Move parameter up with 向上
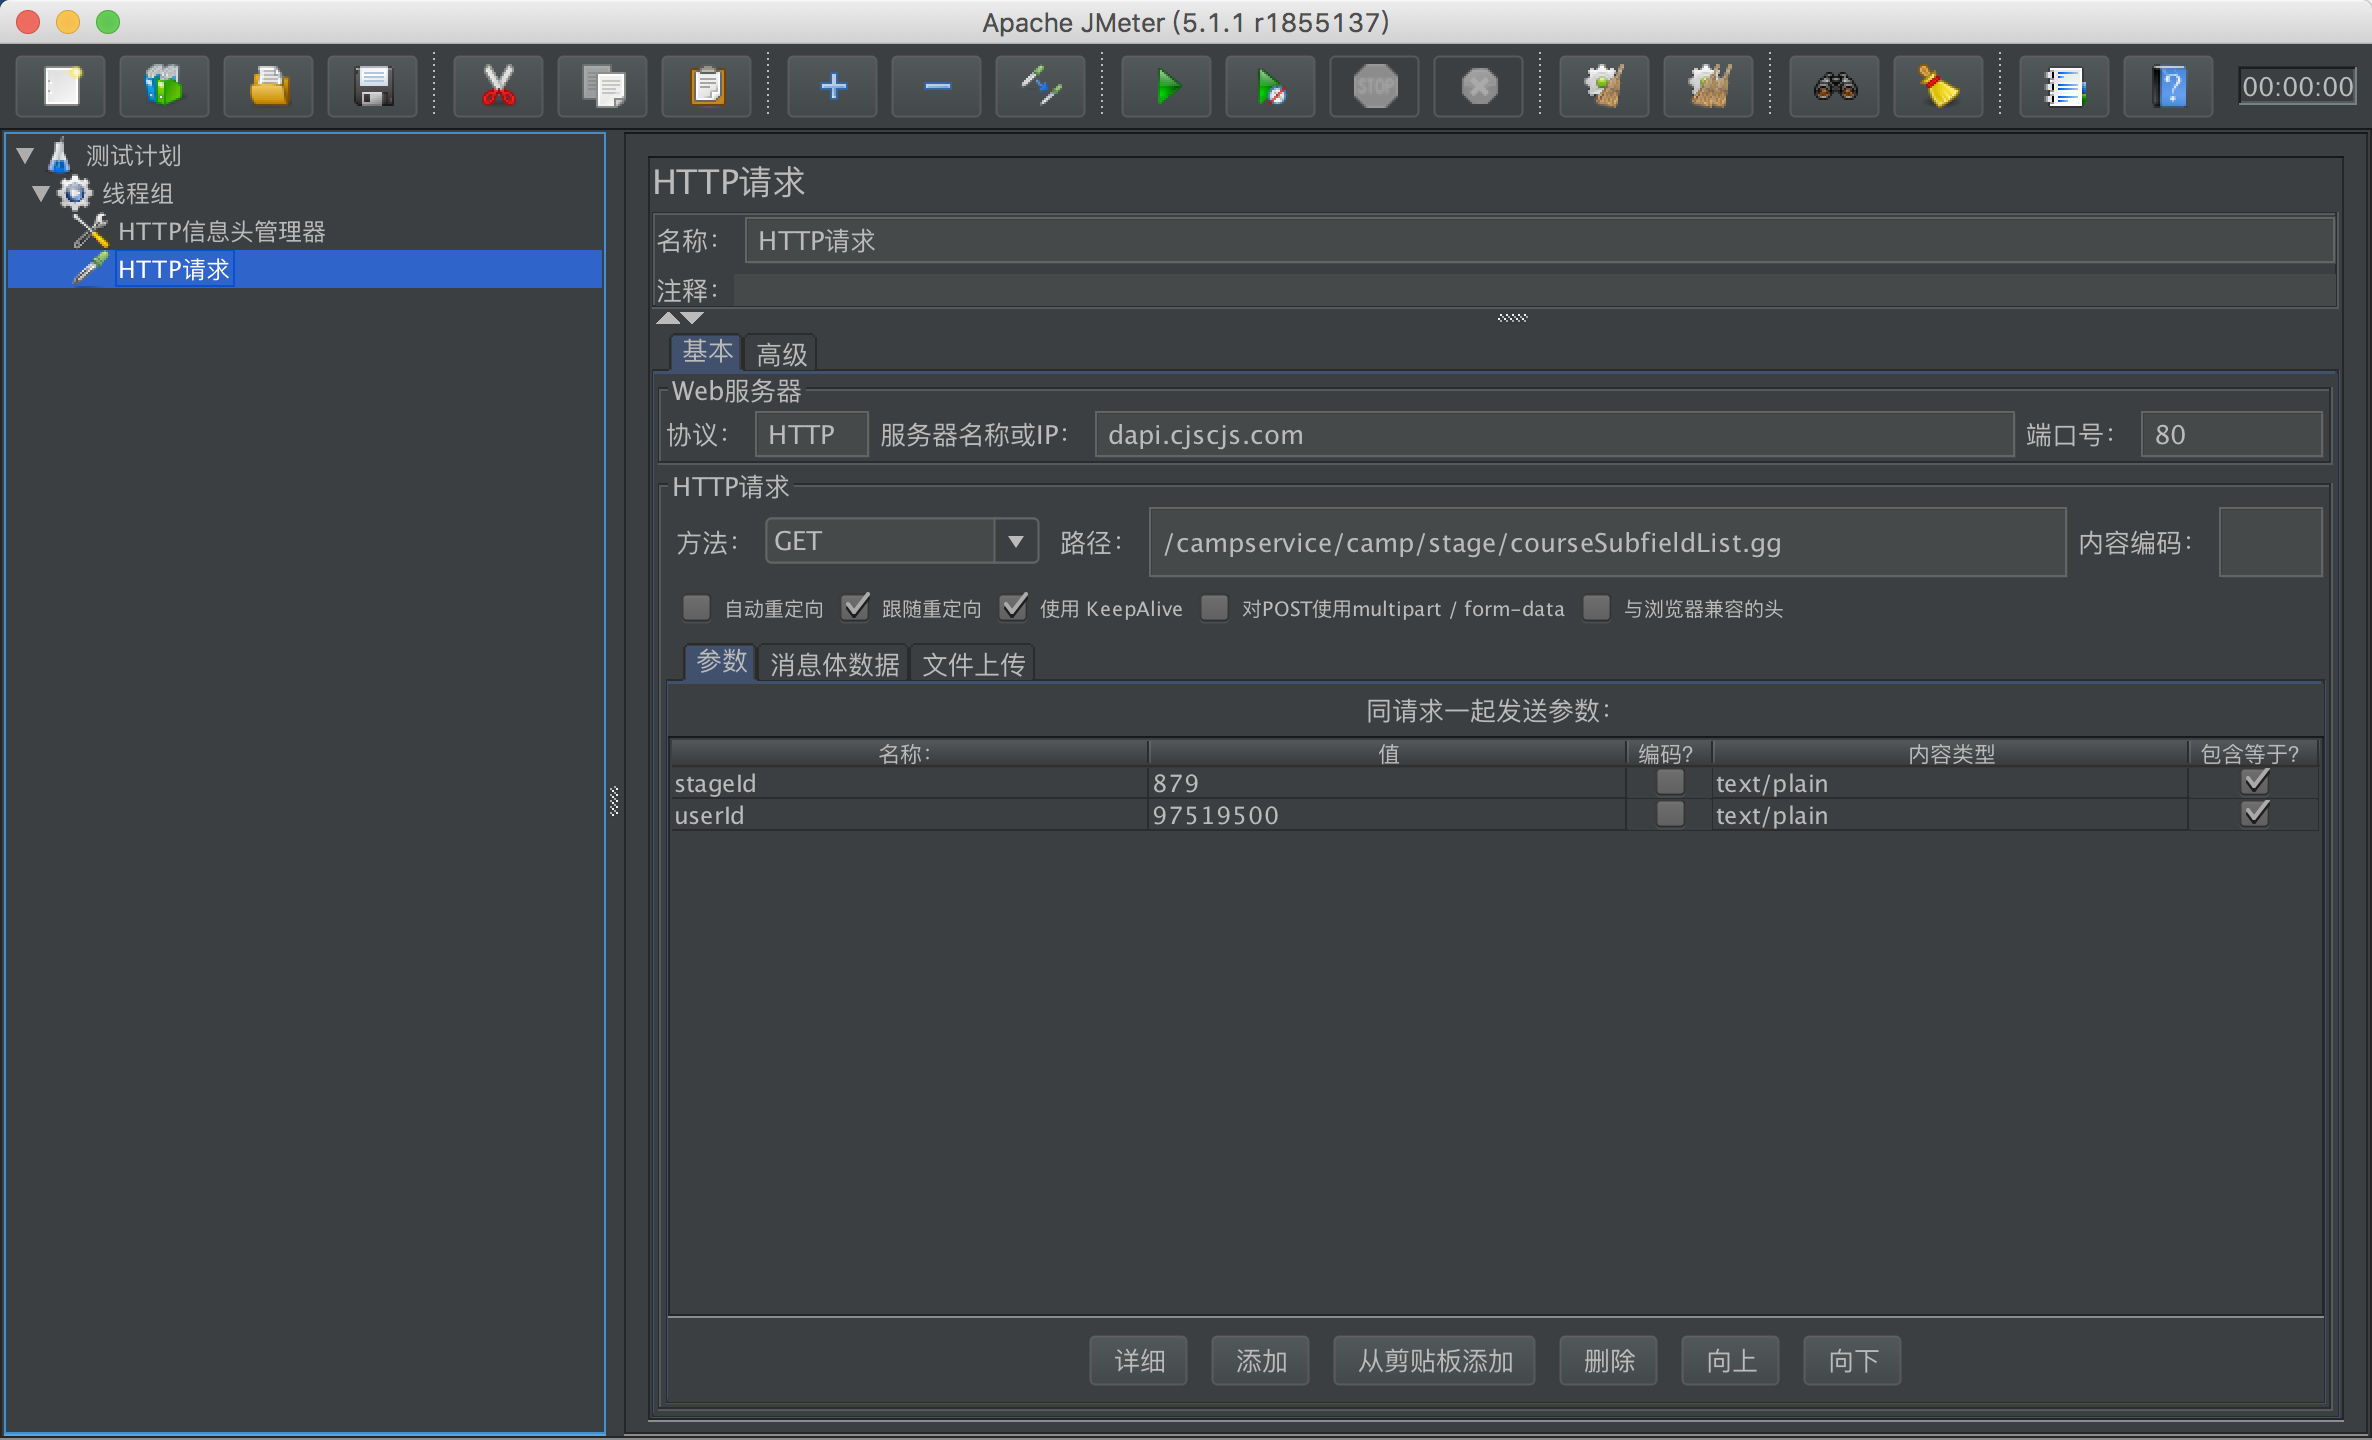The width and height of the screenshot is (2372, 1440). pyautogui.click(x=1731, y=1361)
